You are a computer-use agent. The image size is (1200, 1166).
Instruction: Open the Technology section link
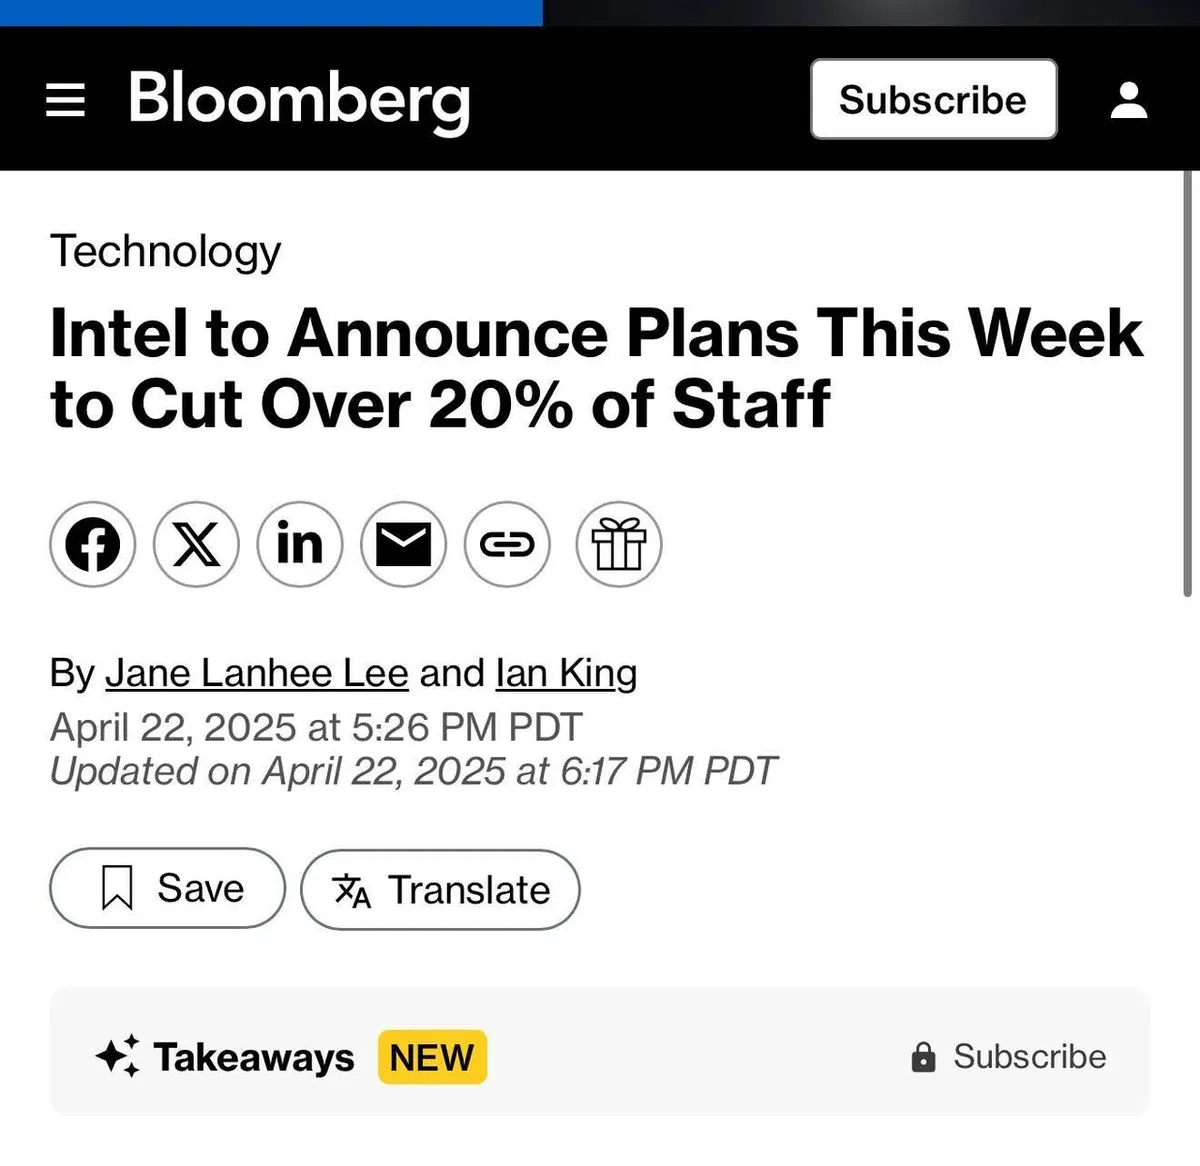point(166,251)
